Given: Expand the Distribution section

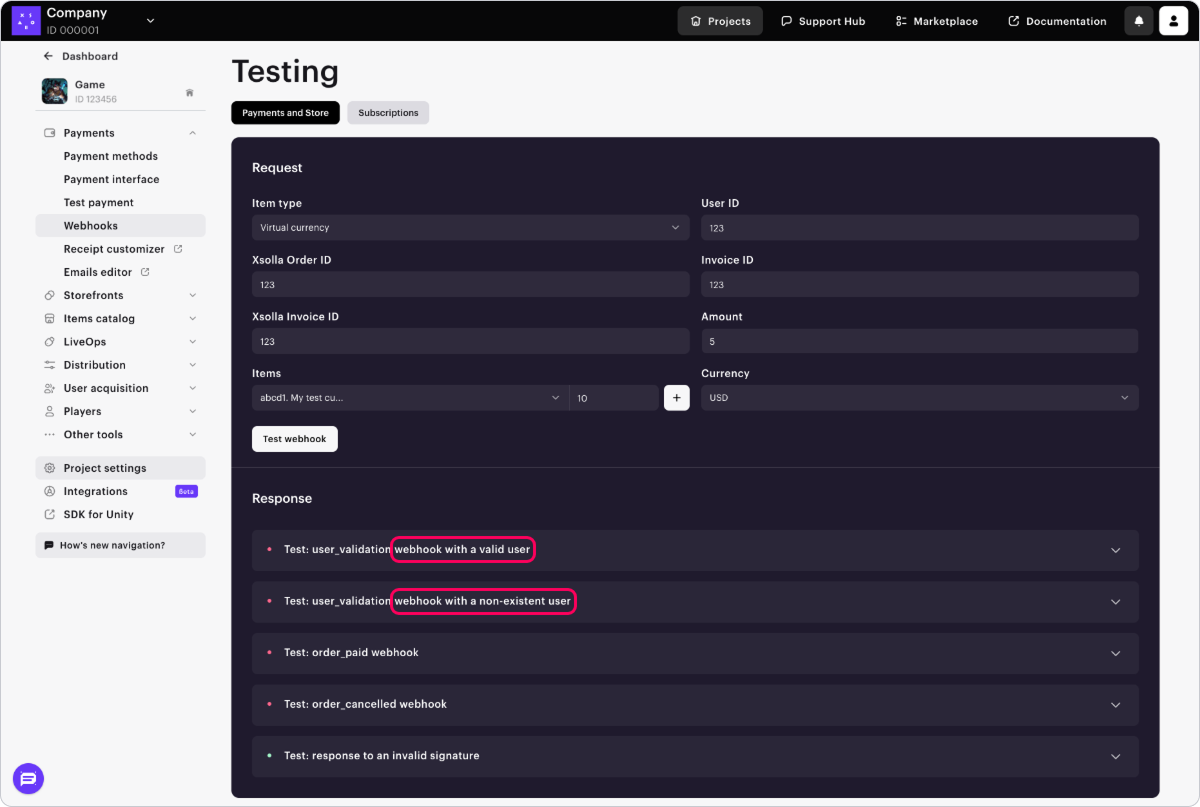Looking at the screenshot, I should [x=192, y=365].
